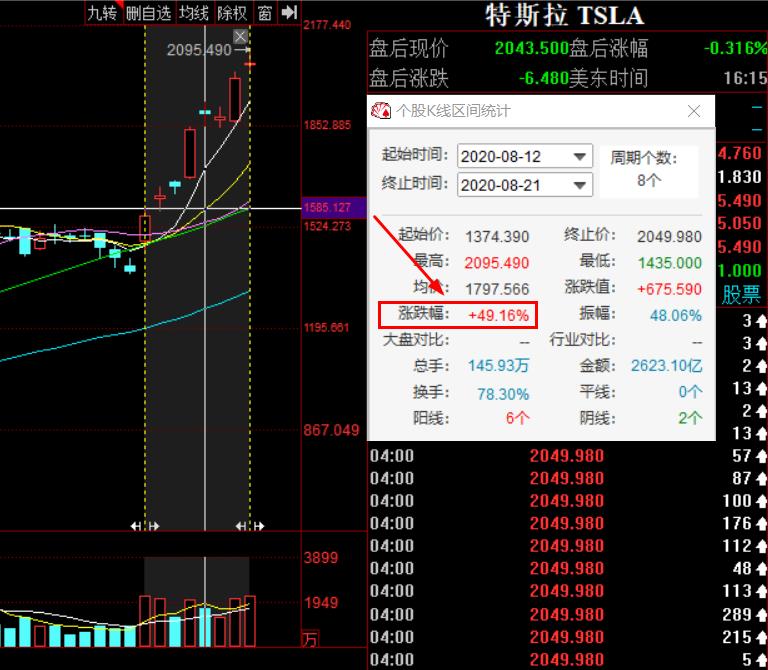Click the 终止价 value 2049.980 in dialog

click(x=669, y=237)
